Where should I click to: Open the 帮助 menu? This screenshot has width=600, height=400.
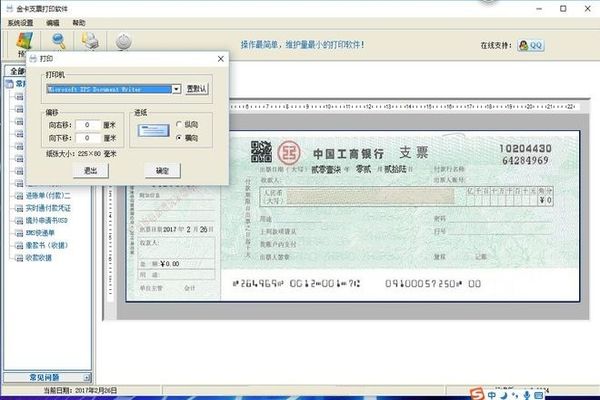pos(80,21)
